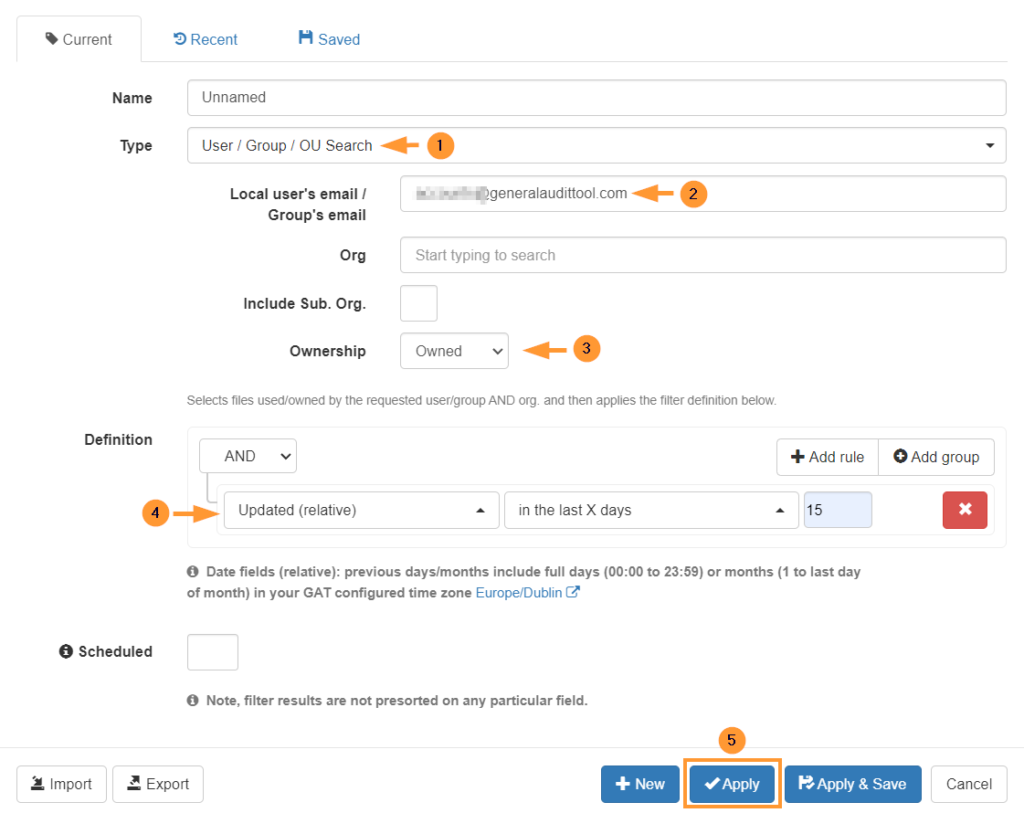Screen dimensions: 1024x813
Task: Open the Ownership dropdown set to Owned
Action: 454,351
